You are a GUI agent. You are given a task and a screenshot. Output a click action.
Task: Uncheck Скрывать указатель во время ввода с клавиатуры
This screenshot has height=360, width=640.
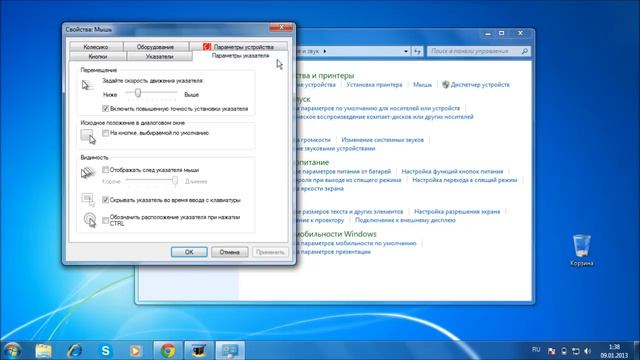(x=105, y=200)
